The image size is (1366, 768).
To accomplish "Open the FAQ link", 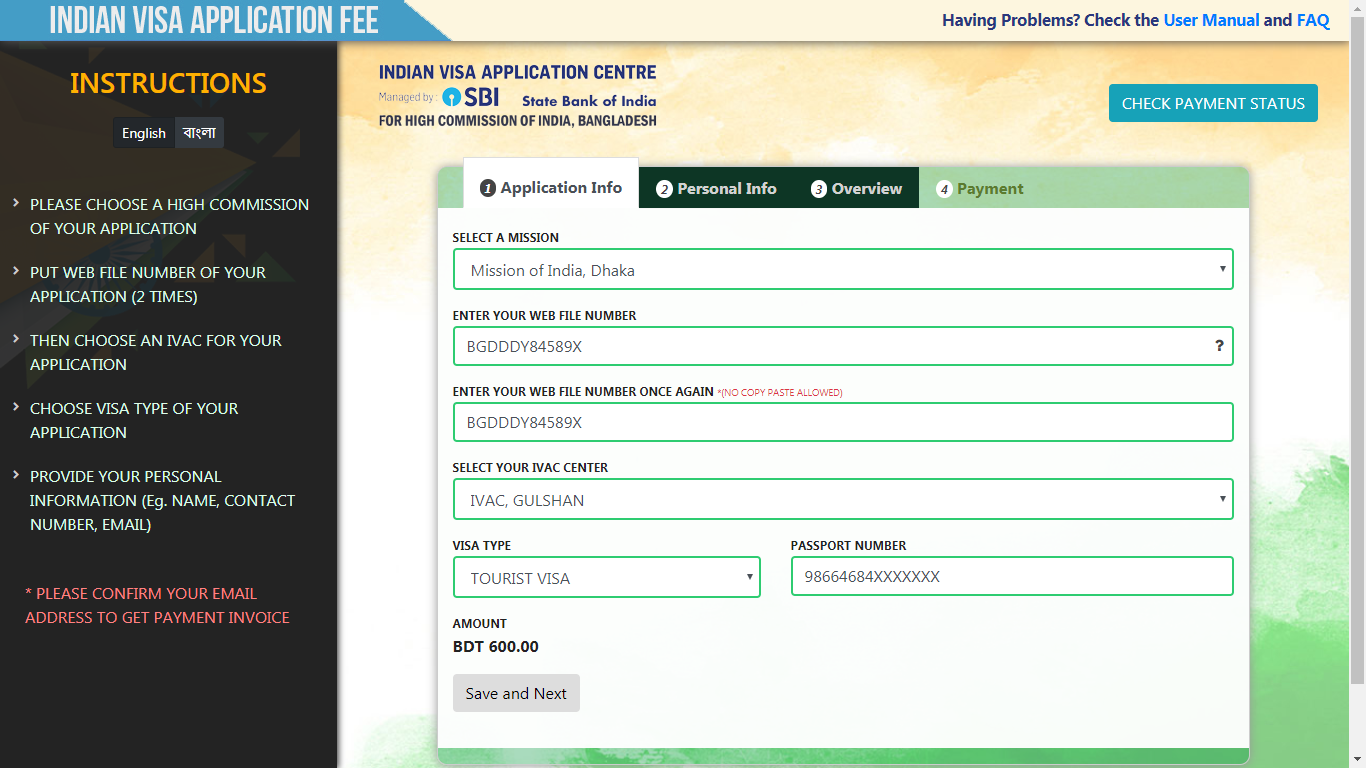I will (x=1312, y=19).
